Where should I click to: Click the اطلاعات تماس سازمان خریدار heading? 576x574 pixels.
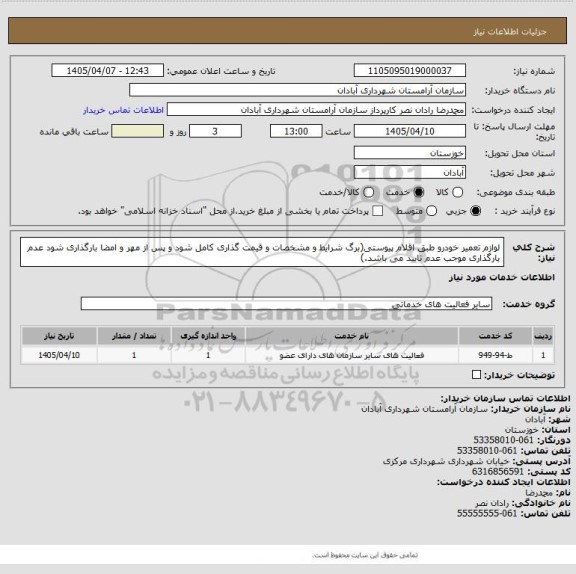click(x=505, y=398)
